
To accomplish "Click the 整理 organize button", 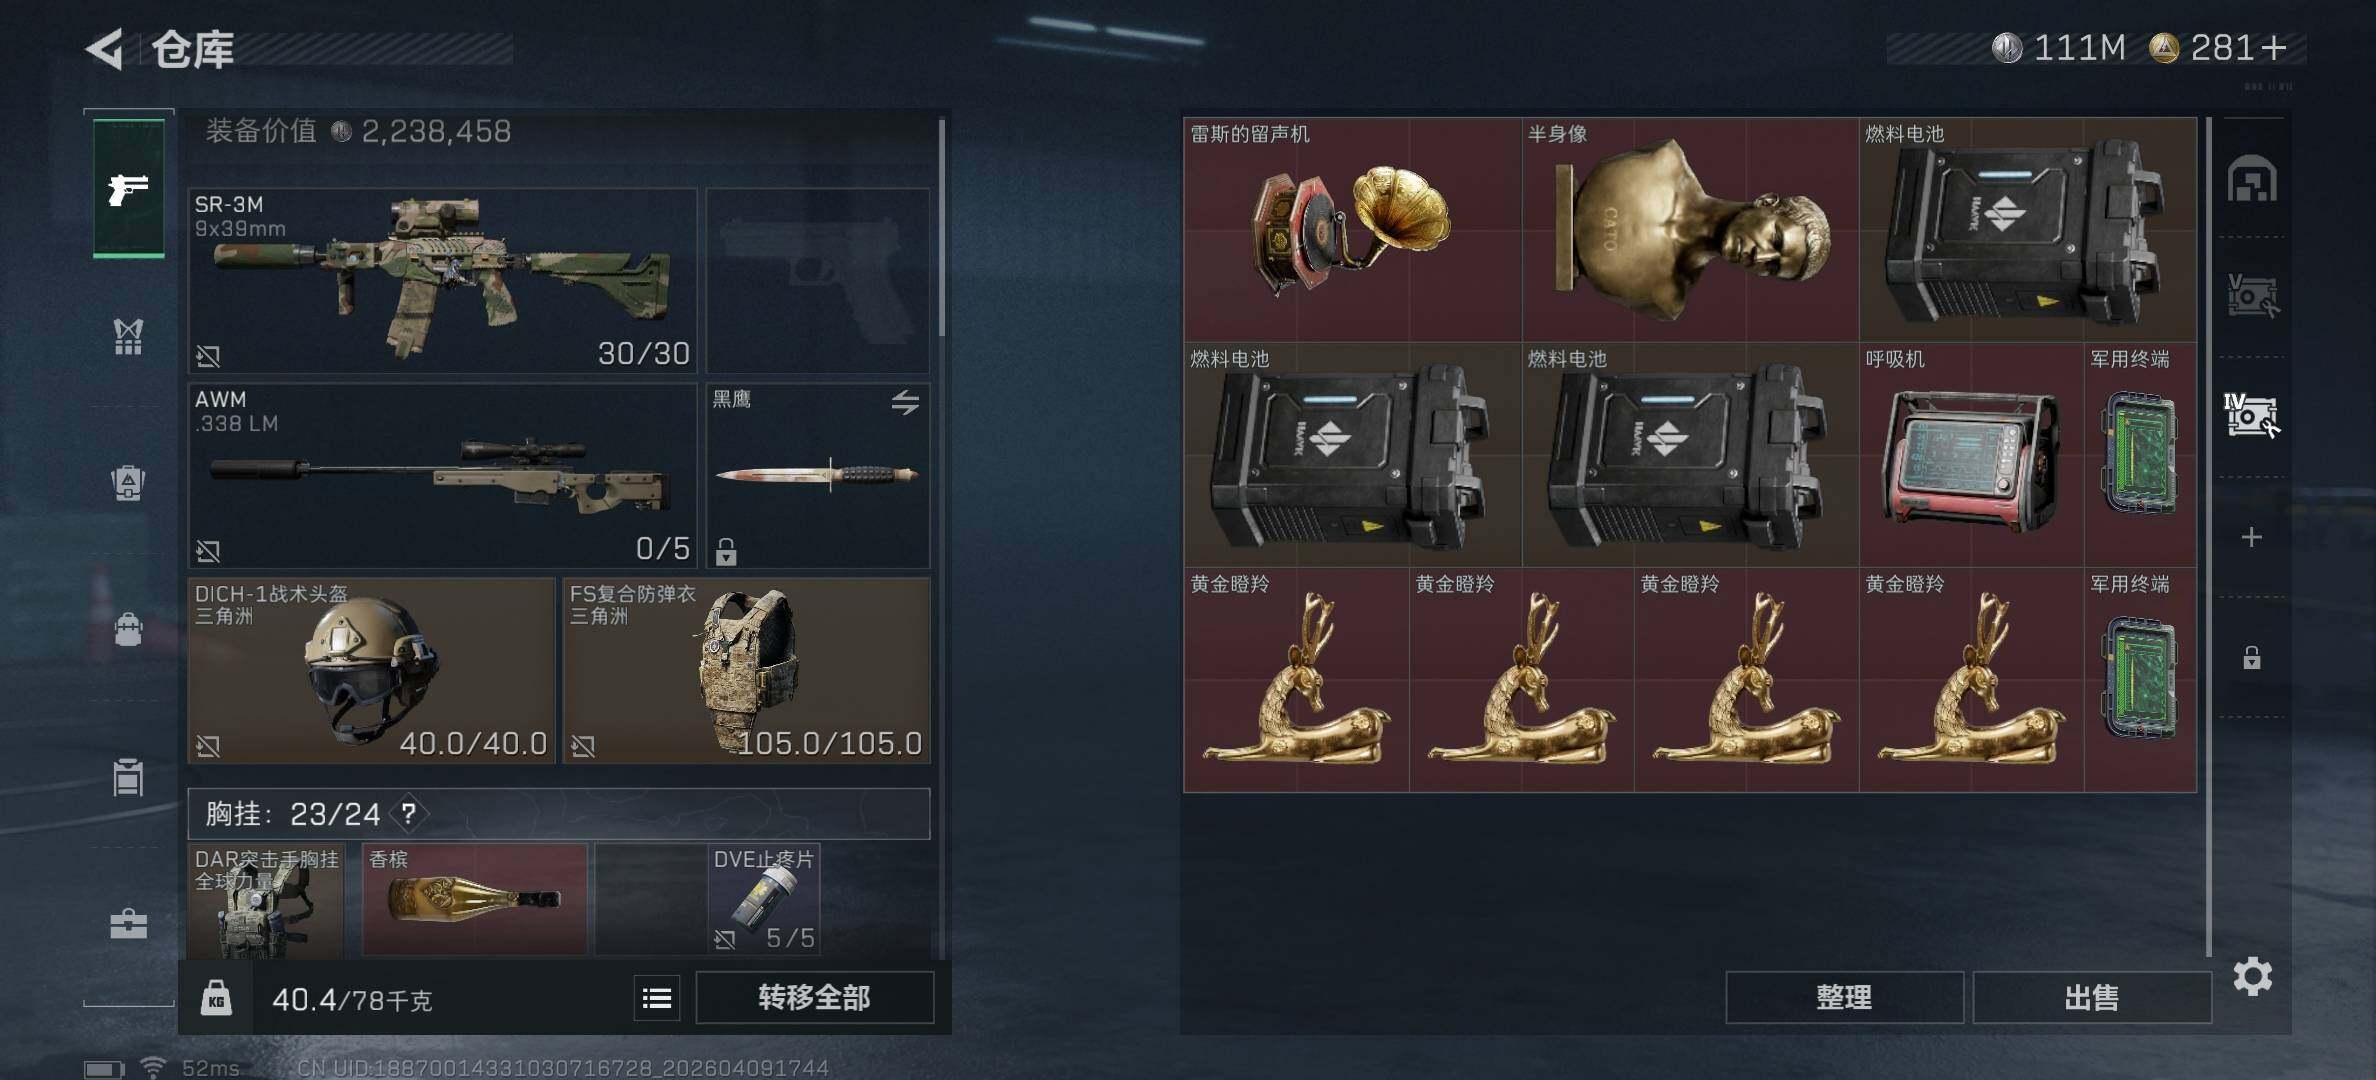I will tap(1844, 998).
